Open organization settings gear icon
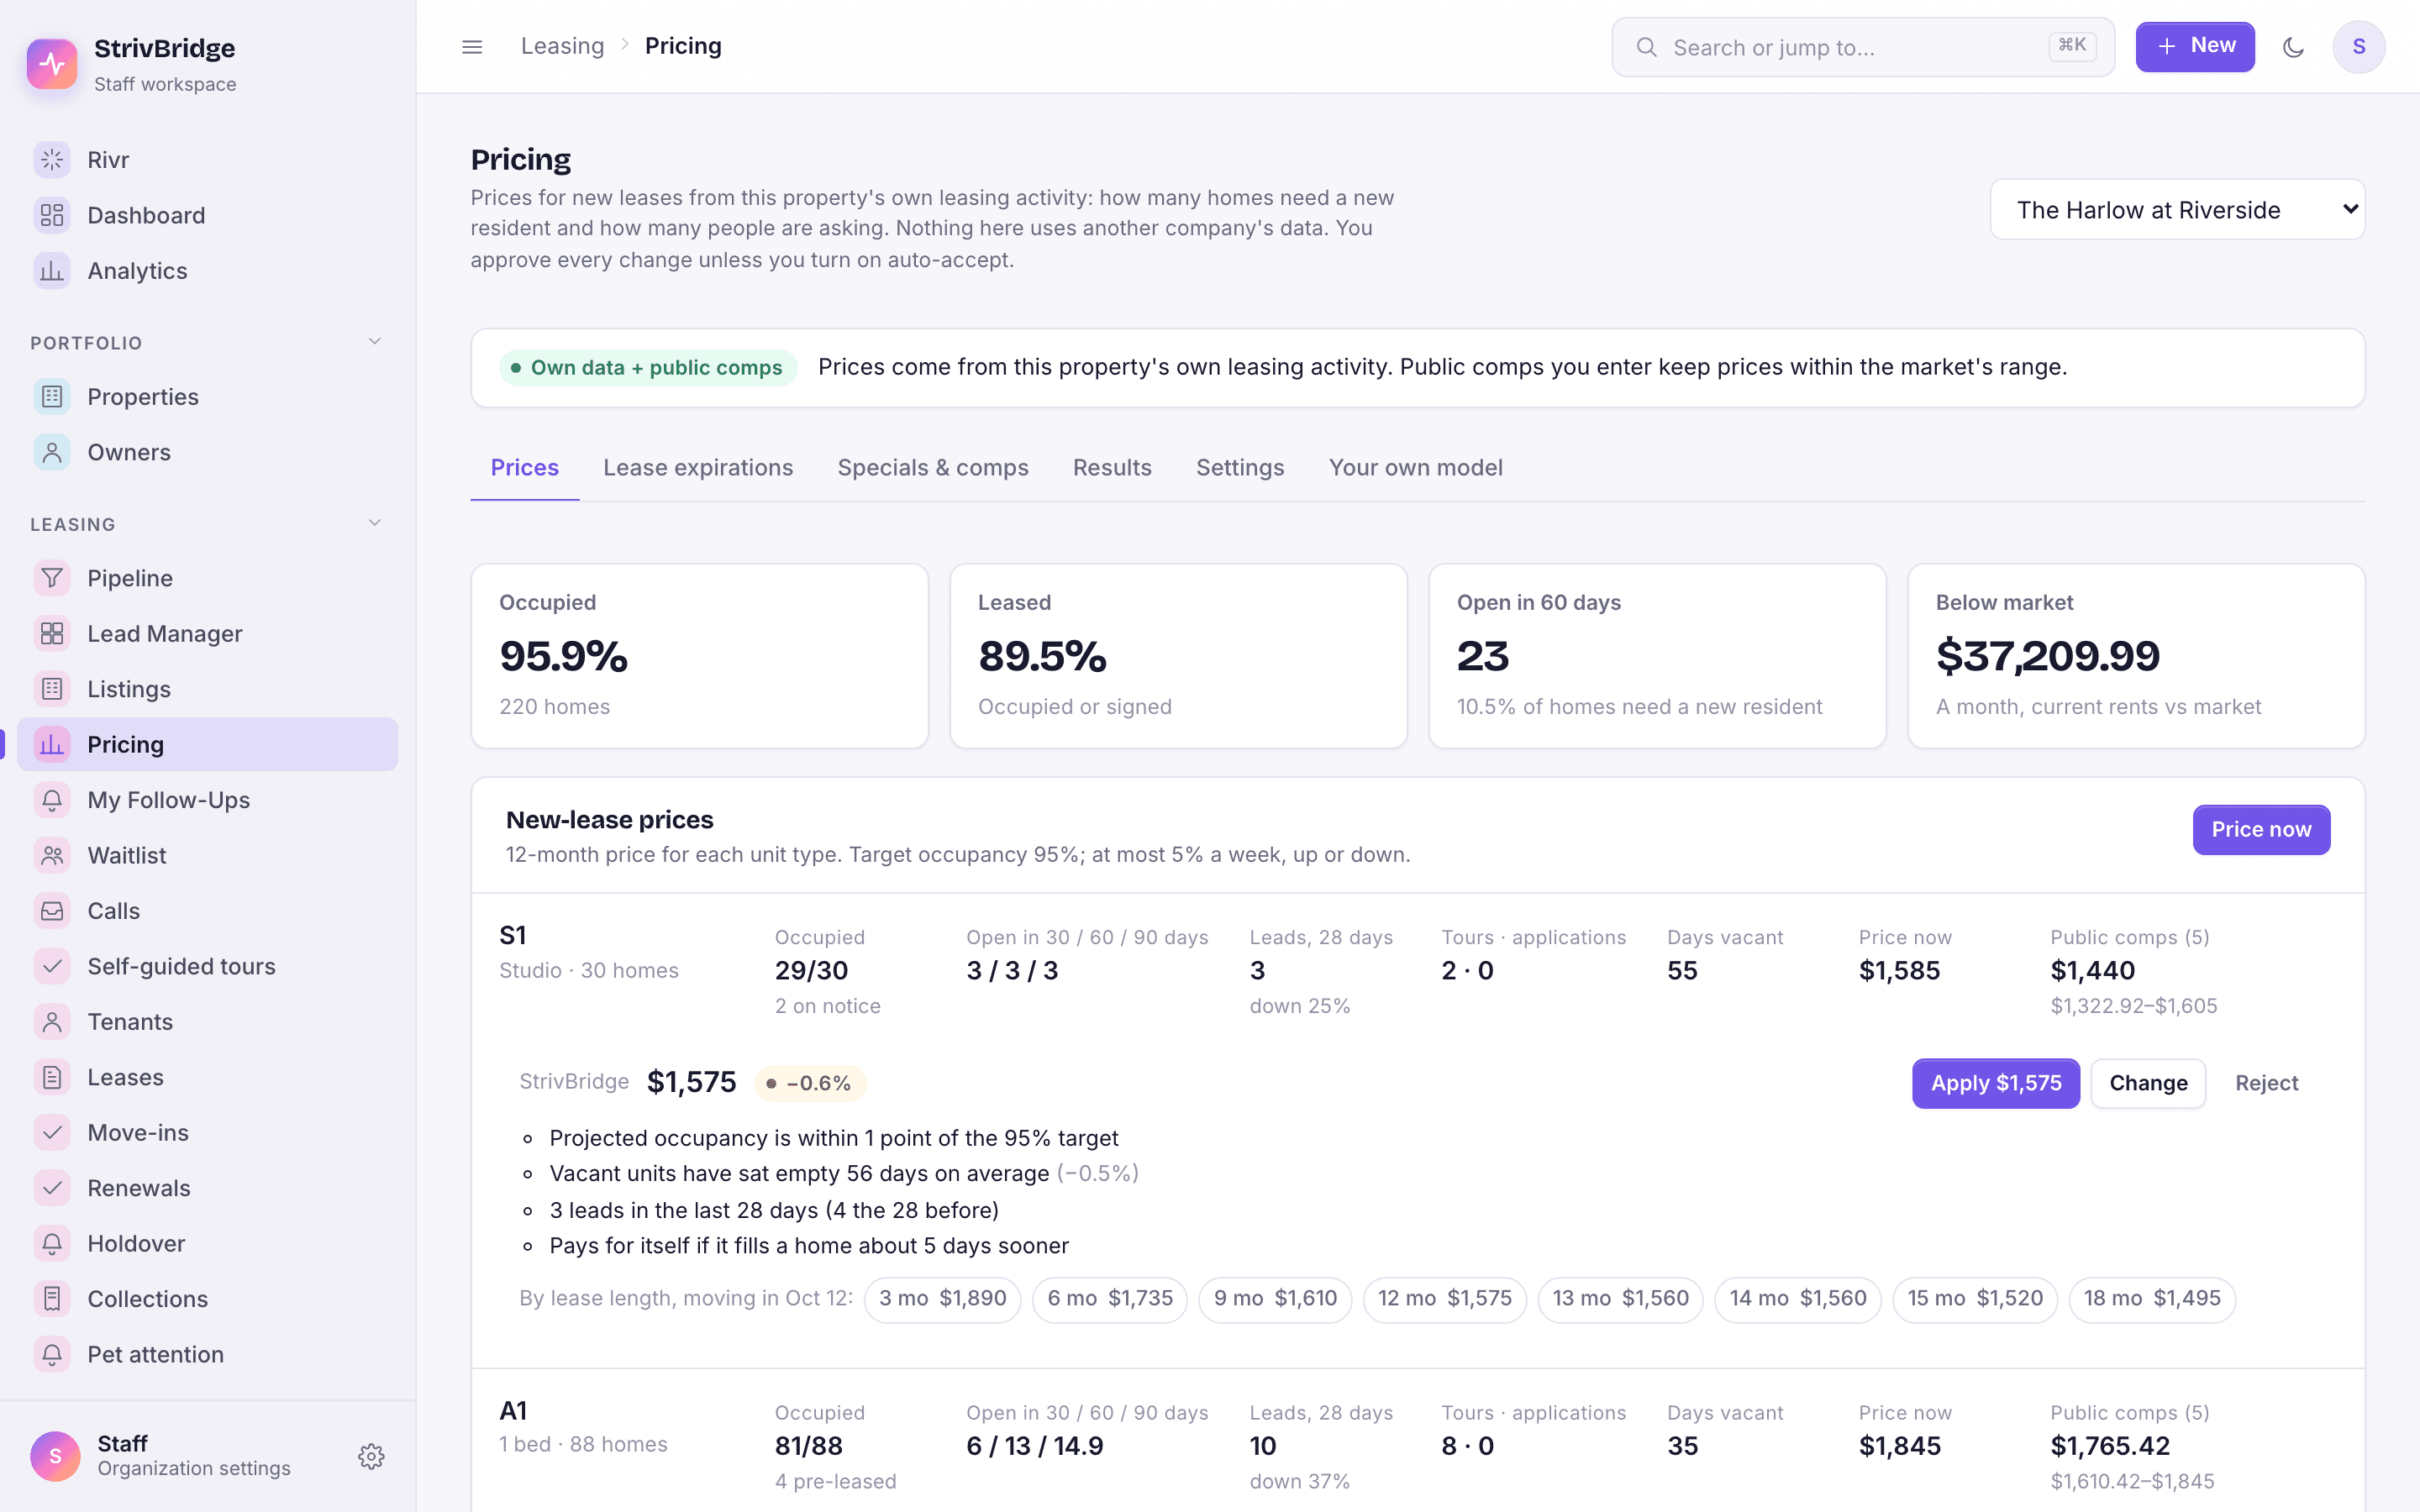 click(371, 1456)
